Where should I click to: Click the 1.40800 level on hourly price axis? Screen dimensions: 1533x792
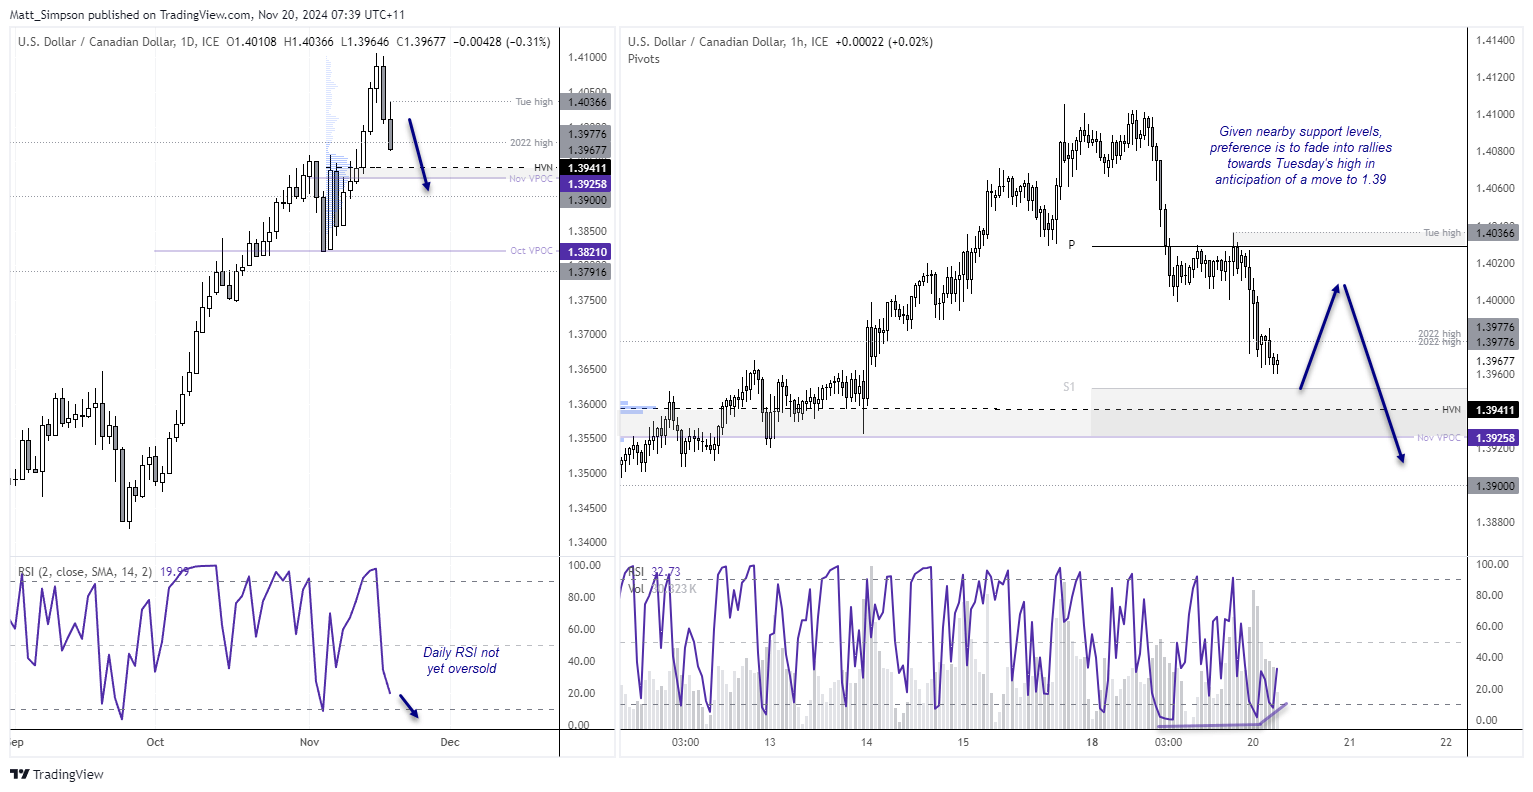(x=1494, y=151)
